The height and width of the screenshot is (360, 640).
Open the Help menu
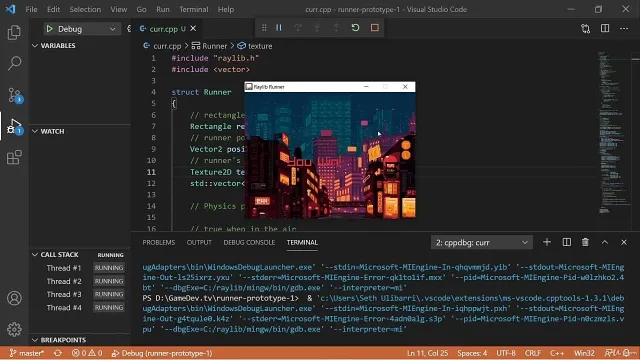click(226, 9)
